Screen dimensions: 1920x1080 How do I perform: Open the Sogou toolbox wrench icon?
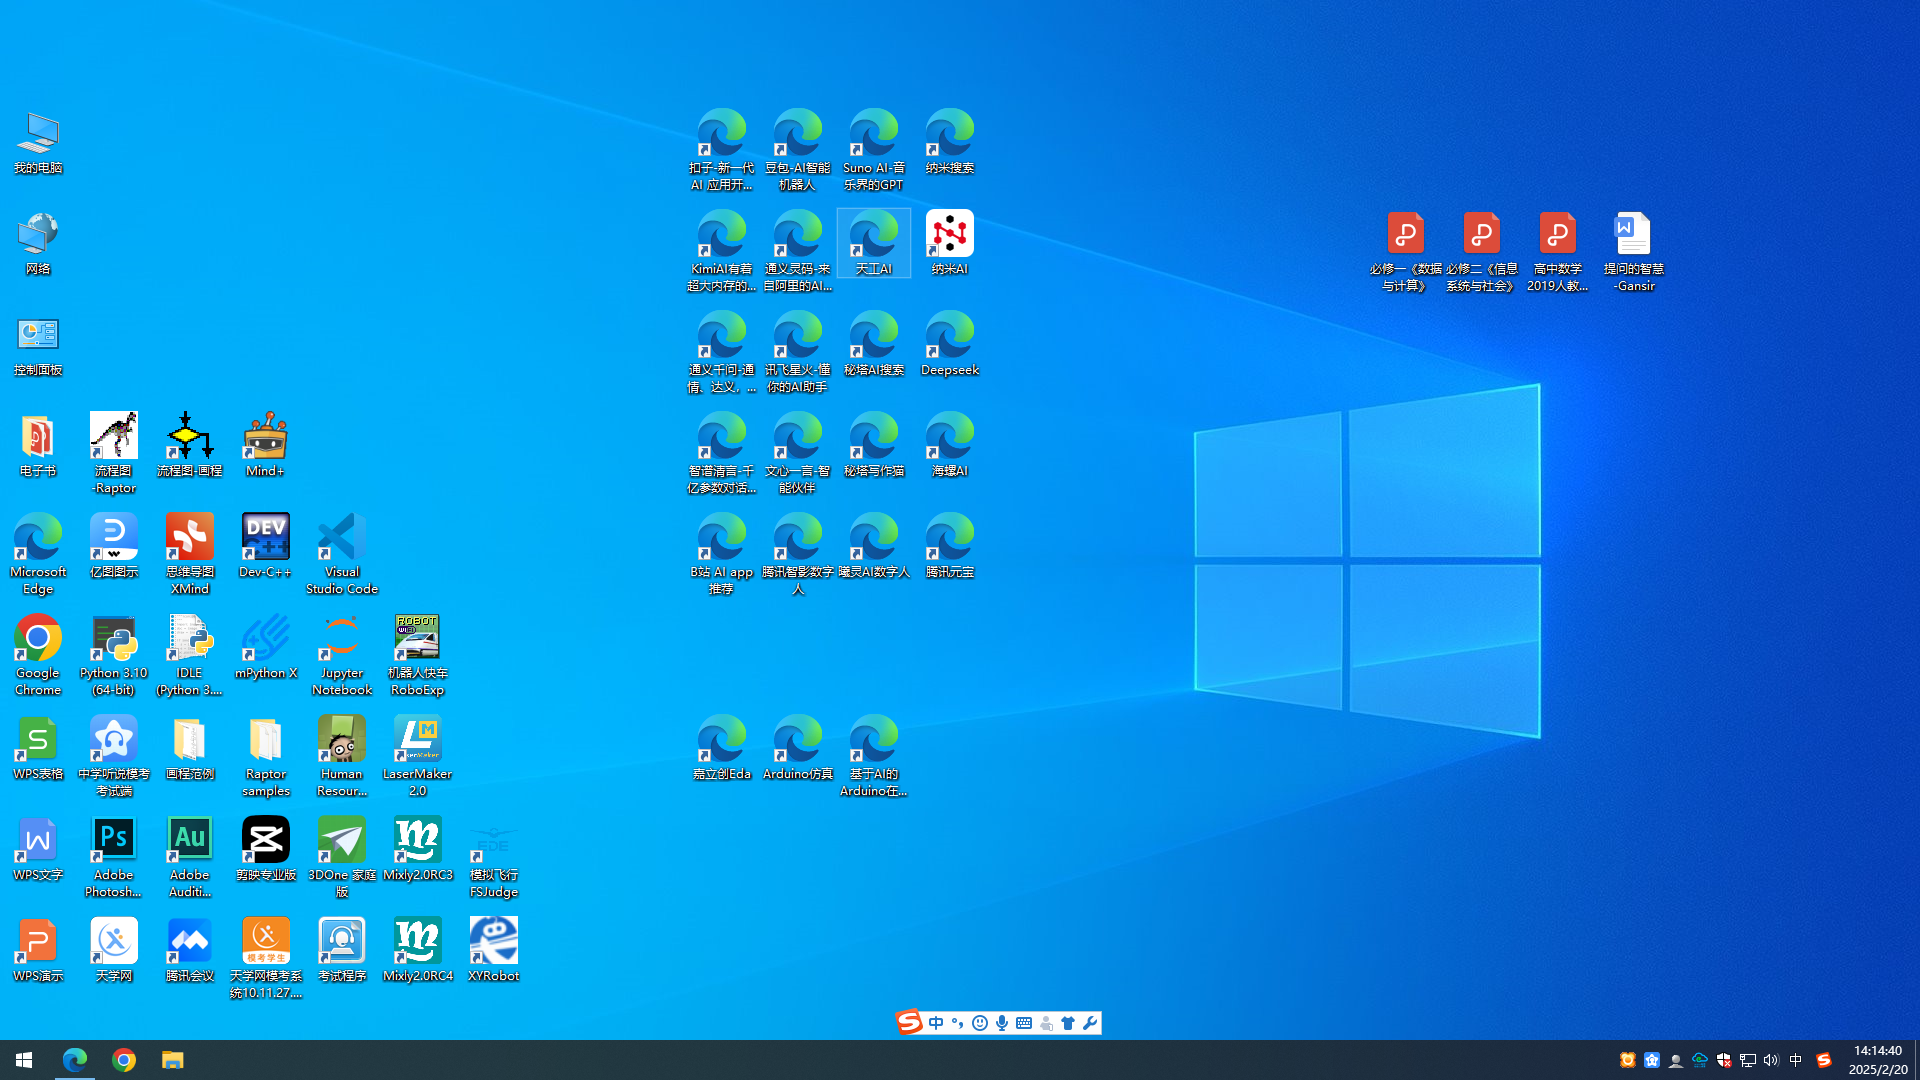tap(1090, 1023)
